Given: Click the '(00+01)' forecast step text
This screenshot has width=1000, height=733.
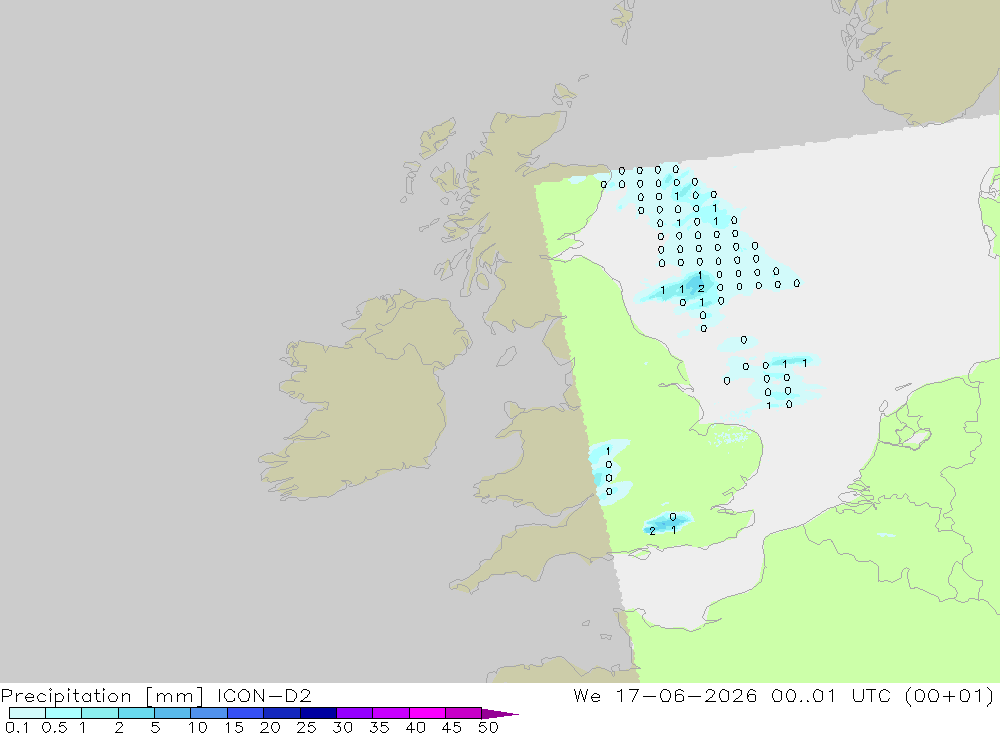Looking at the screenshot, I should pyautogui.click(x=950, y=696).
